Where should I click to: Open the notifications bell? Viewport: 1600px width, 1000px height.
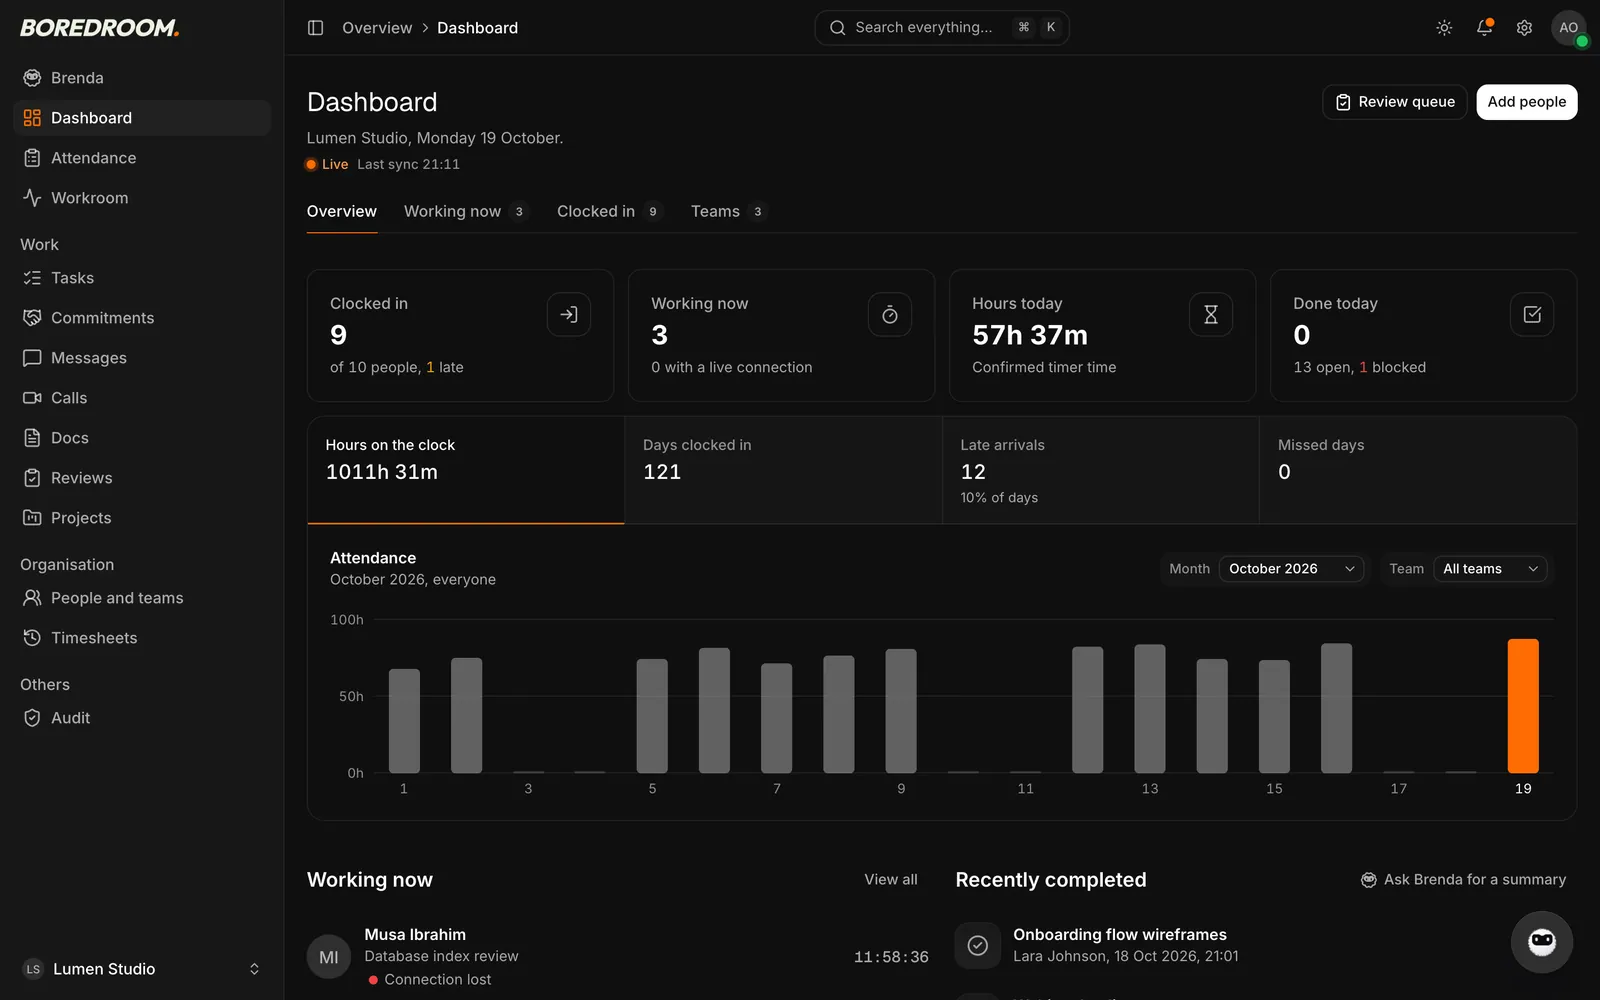[1484, 28]
